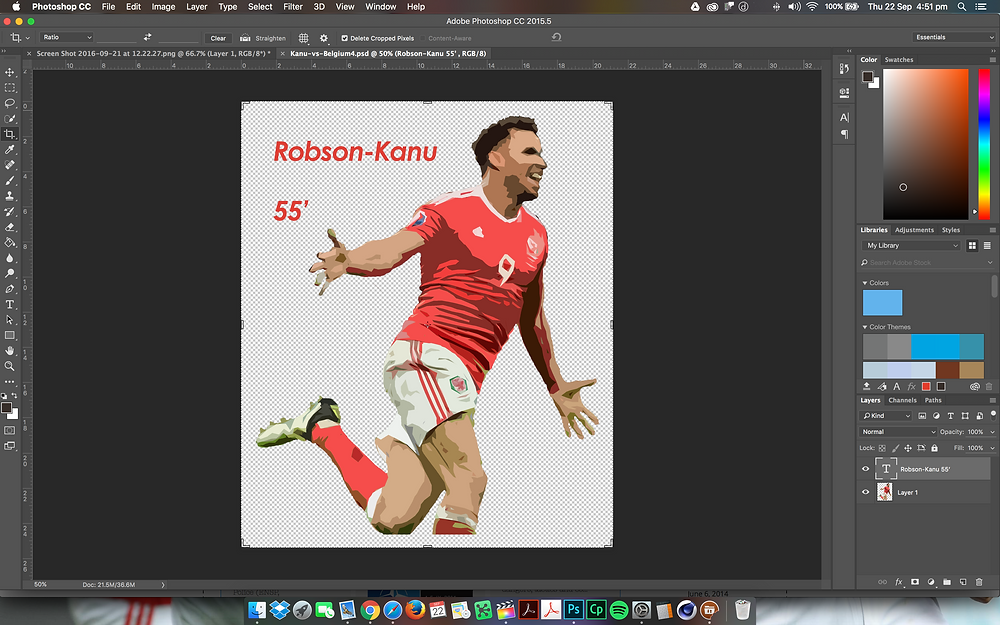This screenshot has height=625, width=1000.
Task: Select the Blur tool
Action: click(x=10, y=258)
